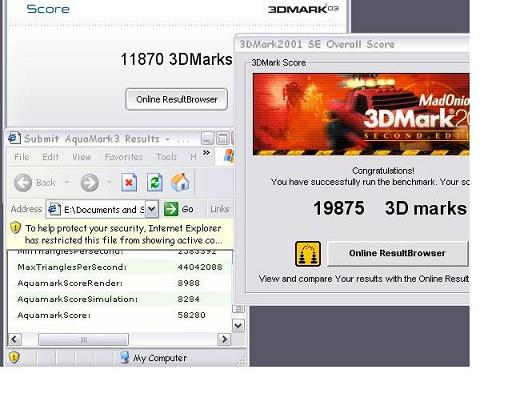This screenshot has width=512, height=410.
Task: Click the Back arrow in Internet Explorer
Action: coord(23,183)
